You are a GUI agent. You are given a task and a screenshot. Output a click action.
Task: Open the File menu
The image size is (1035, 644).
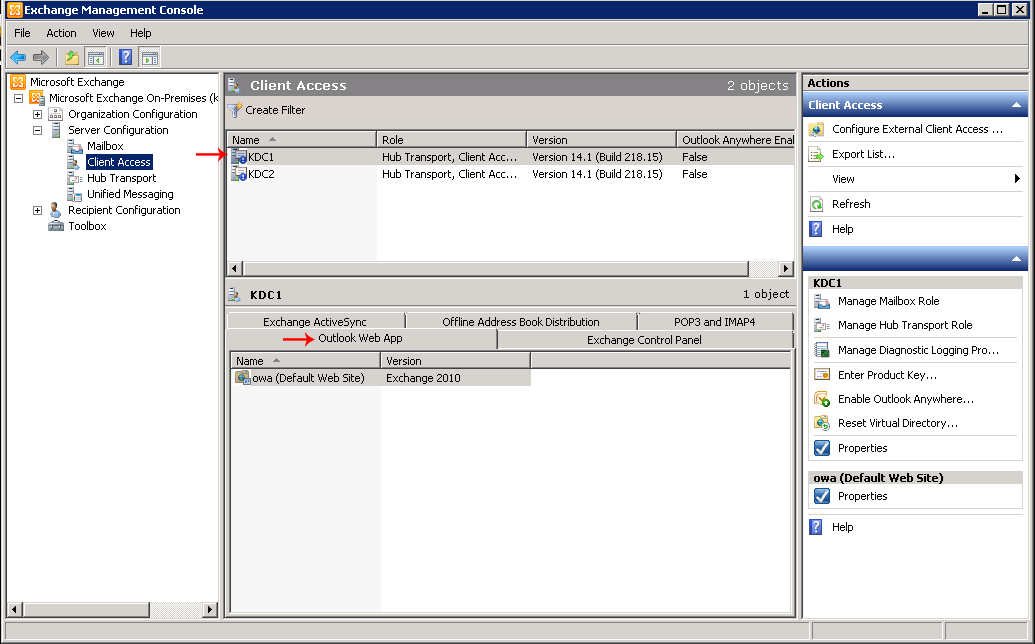pyautogui.click(x=22, y=33)
